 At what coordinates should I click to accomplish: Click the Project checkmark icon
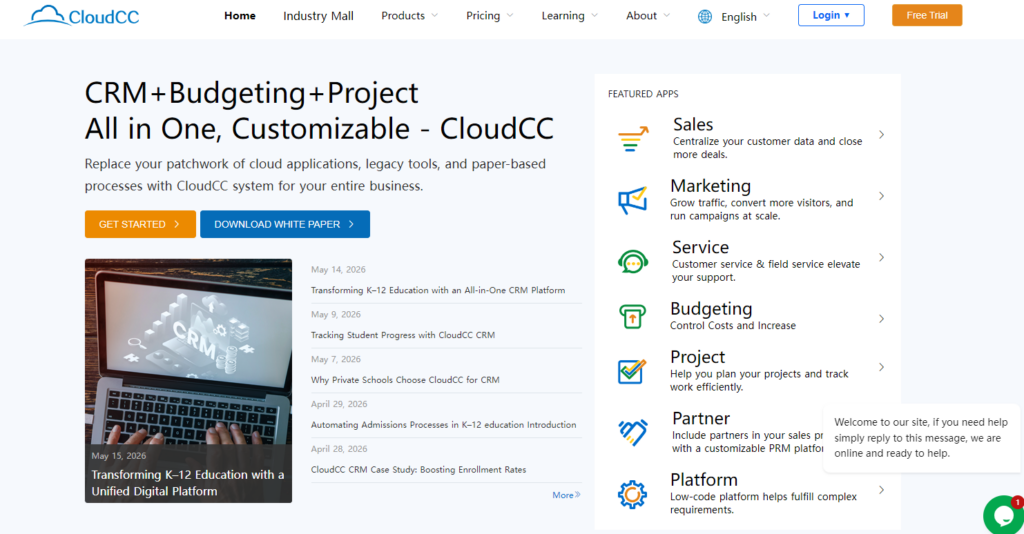632,371
